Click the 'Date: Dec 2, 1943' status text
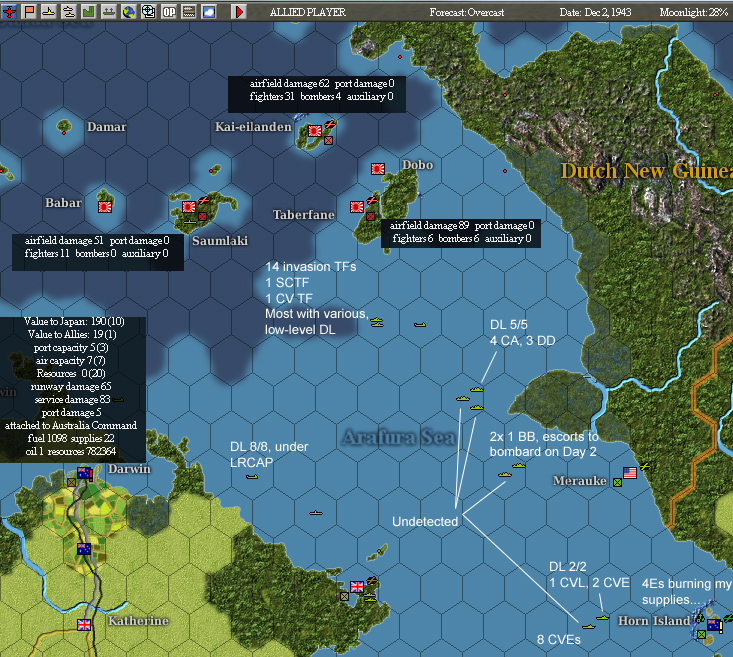The height and width of the screenshot is (657, 733). 595,12
